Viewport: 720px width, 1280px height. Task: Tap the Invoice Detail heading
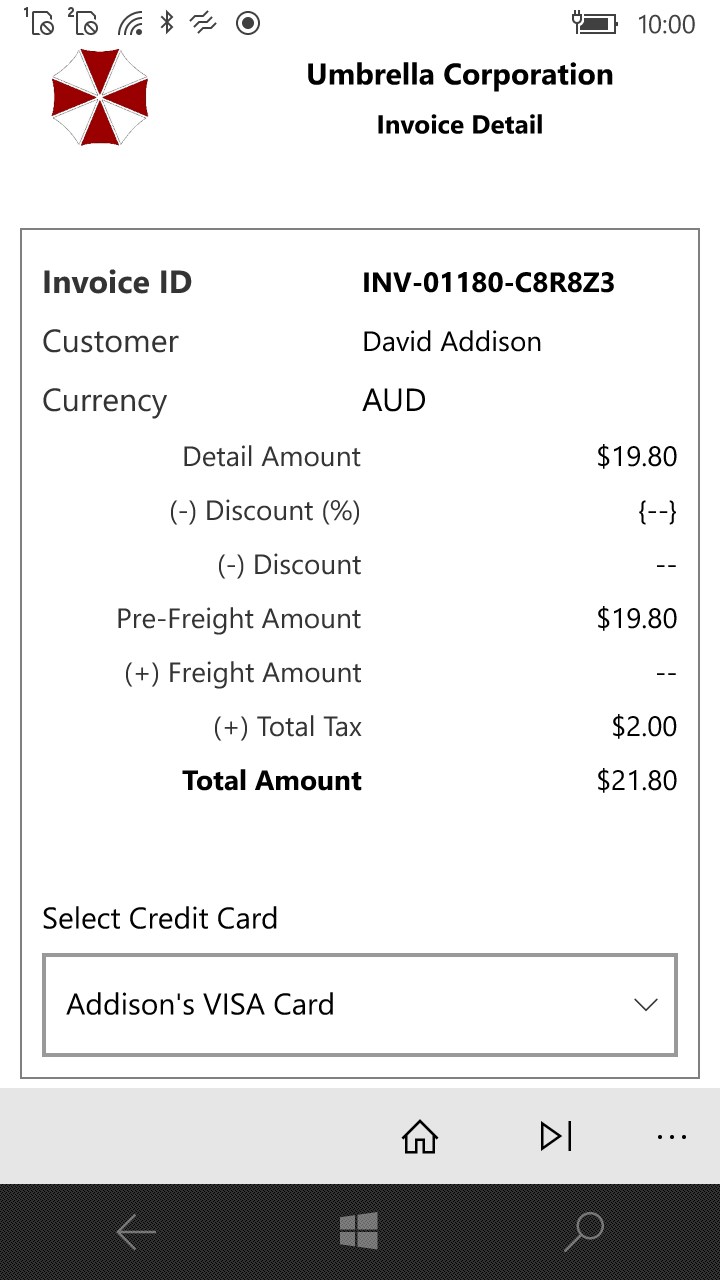pyautogui.click(x=459, y=125)
